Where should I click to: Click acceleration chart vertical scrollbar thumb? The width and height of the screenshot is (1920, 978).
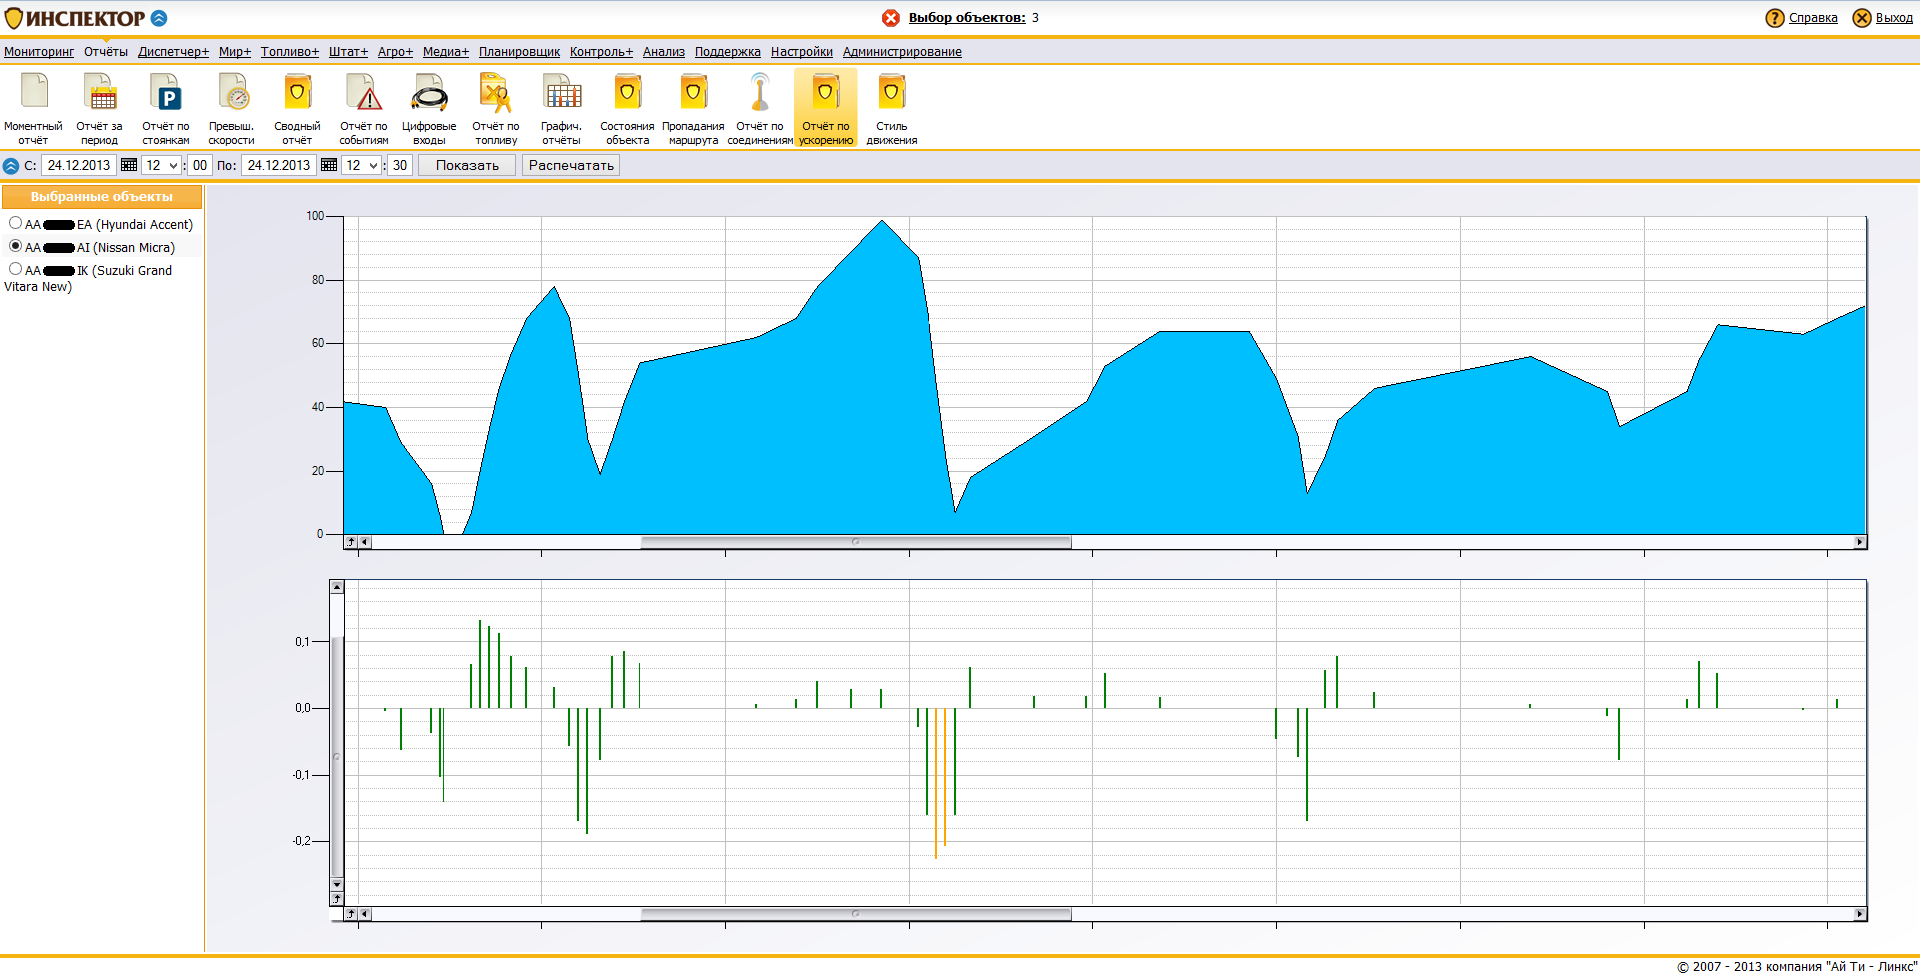tap(337, 757)
